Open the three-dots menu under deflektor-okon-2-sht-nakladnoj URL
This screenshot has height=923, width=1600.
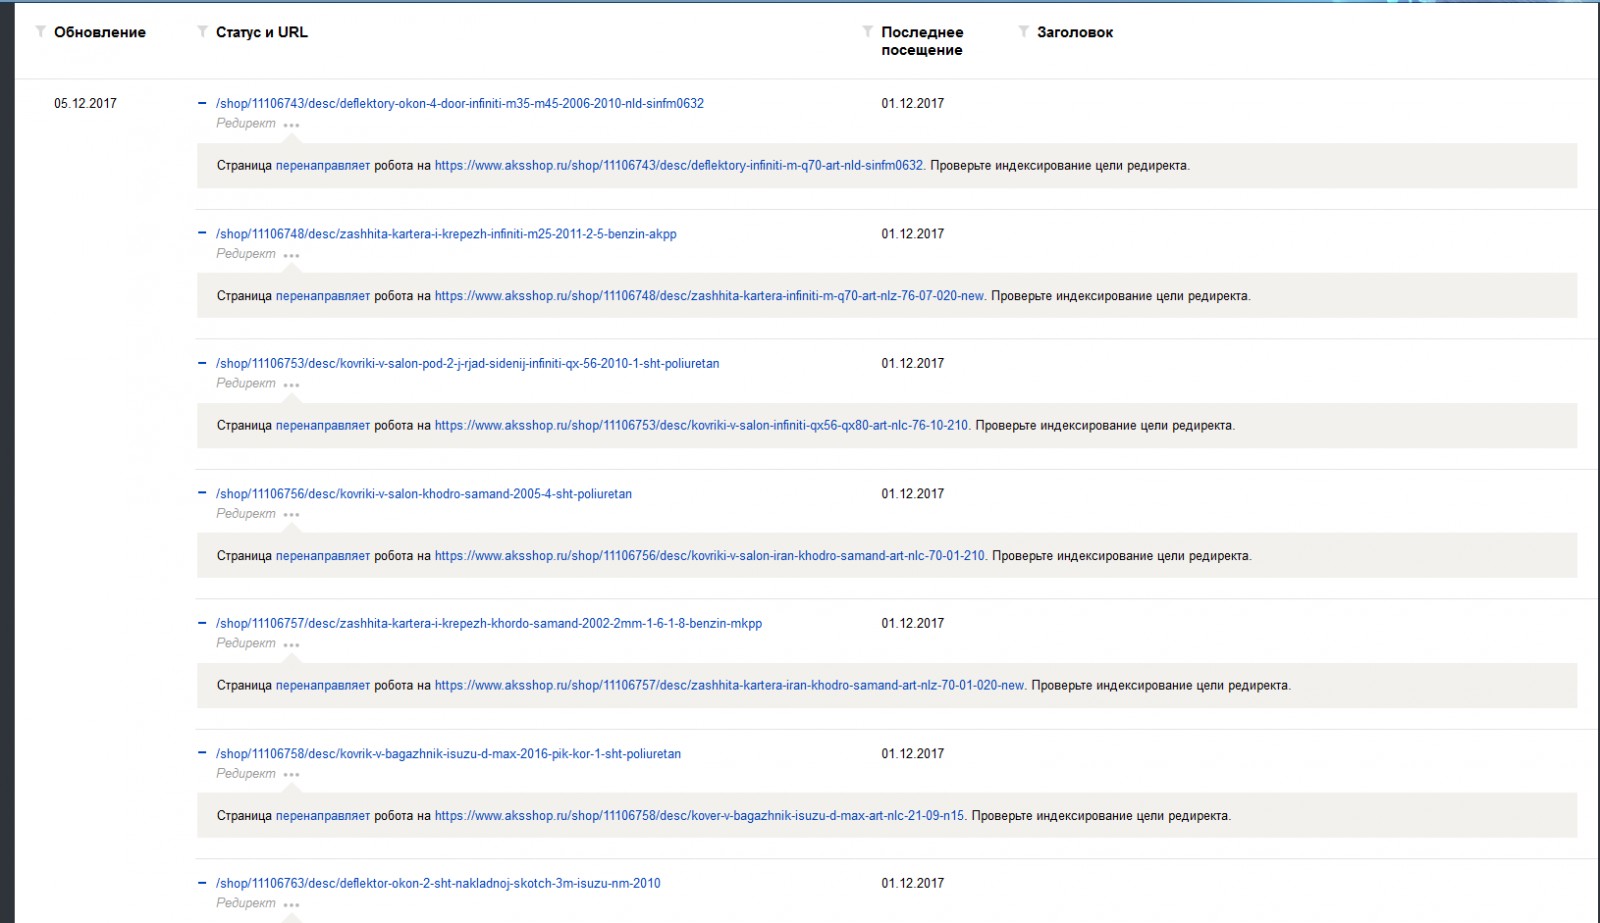click(291, 905)
